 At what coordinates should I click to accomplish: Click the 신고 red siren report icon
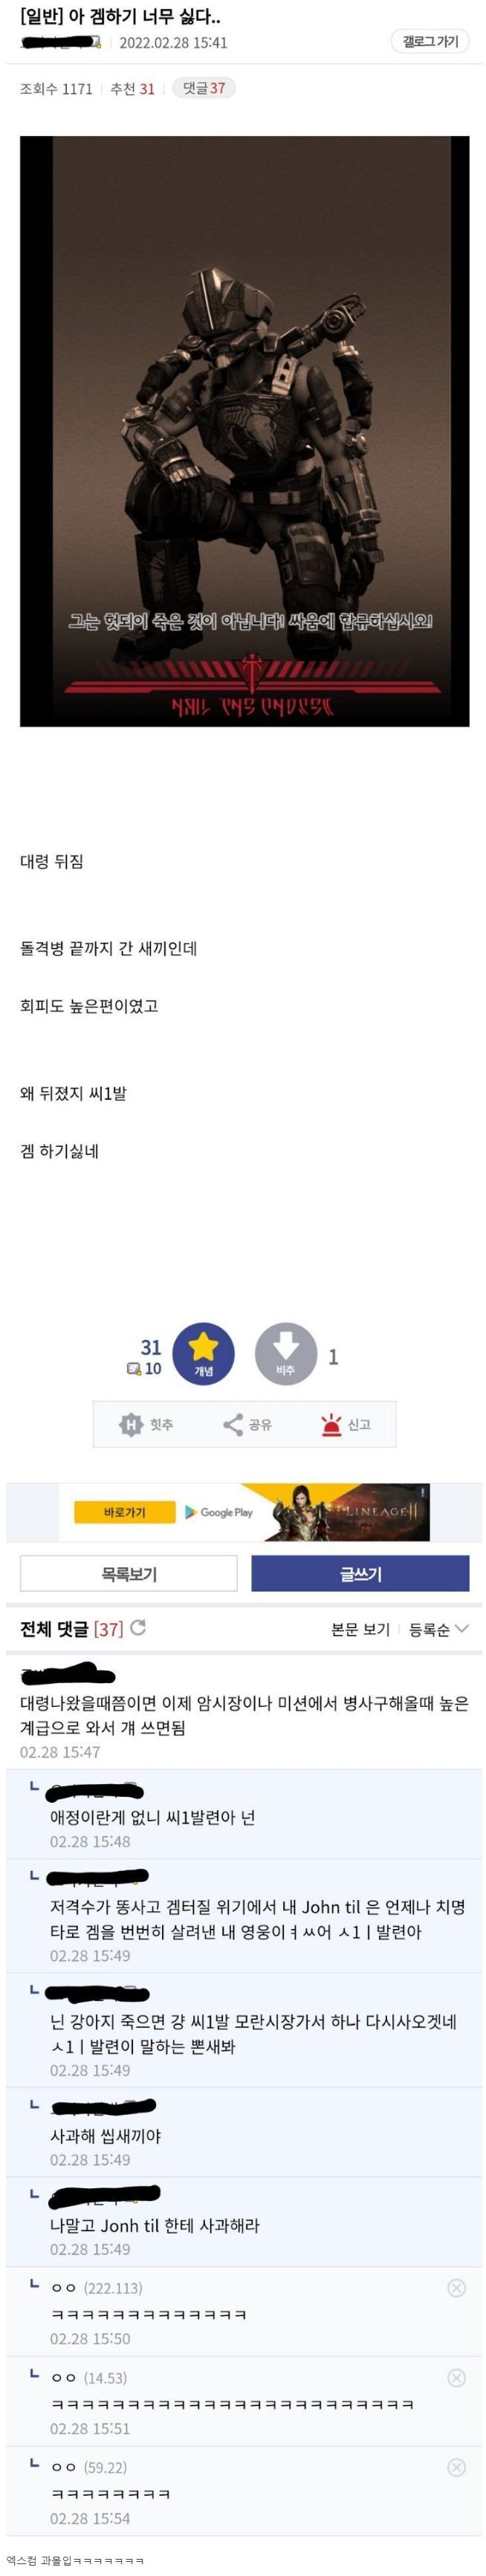(x=332, y=1423)
